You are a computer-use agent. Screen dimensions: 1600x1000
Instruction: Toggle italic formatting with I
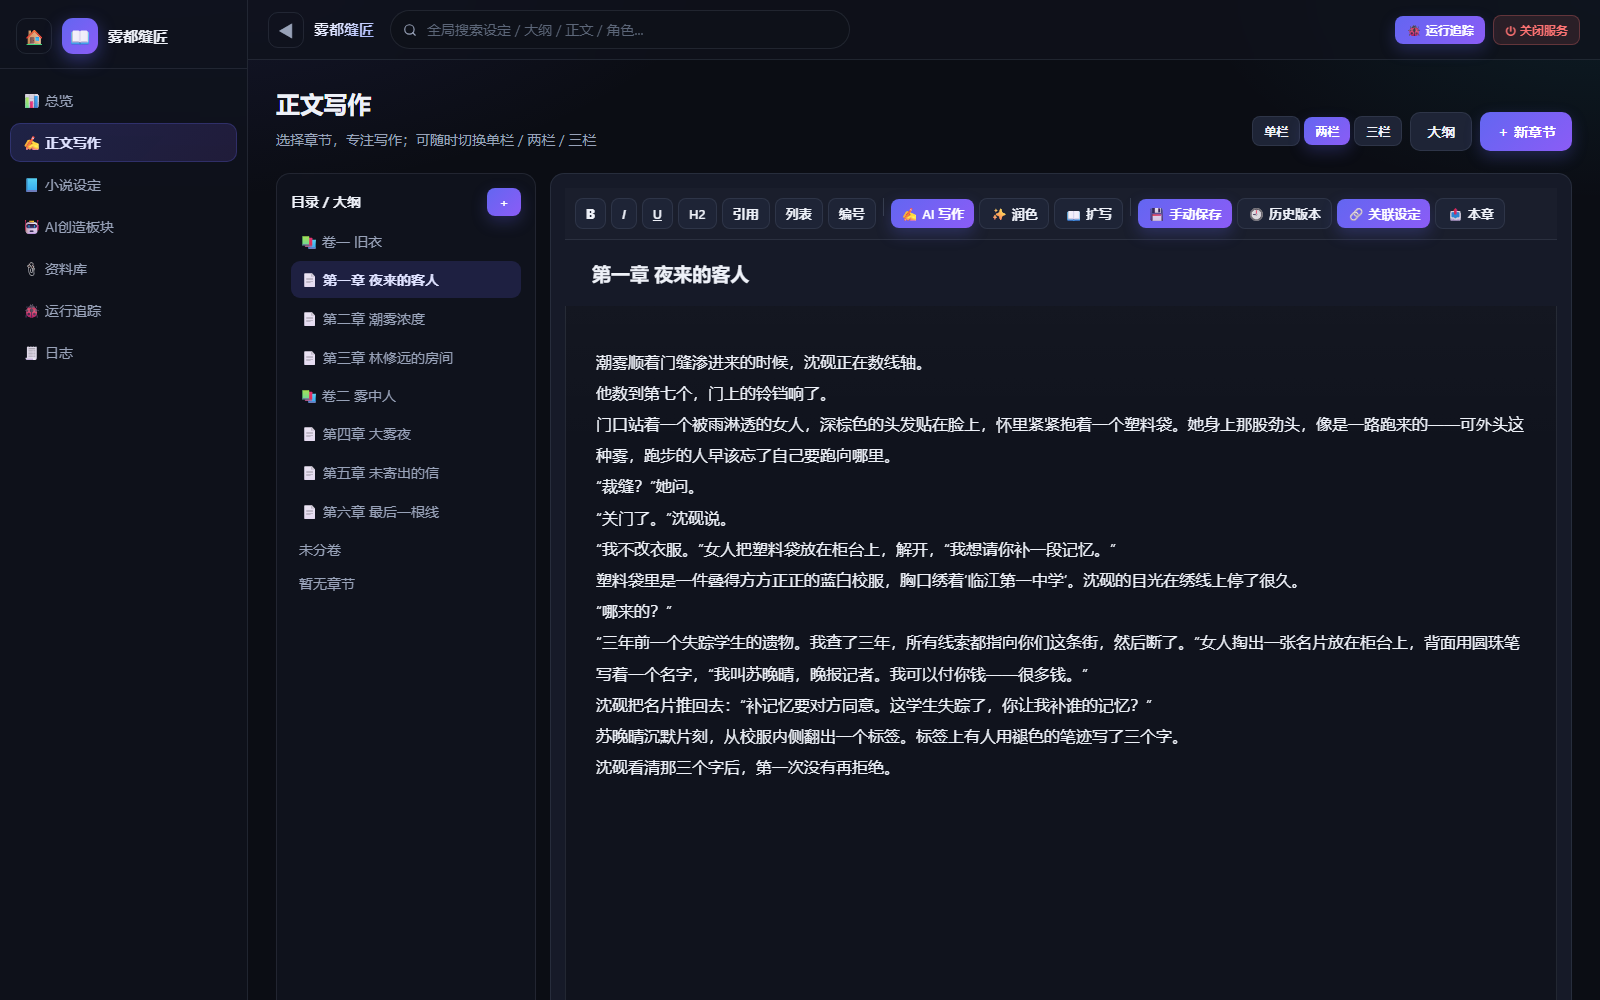(624, 214)
